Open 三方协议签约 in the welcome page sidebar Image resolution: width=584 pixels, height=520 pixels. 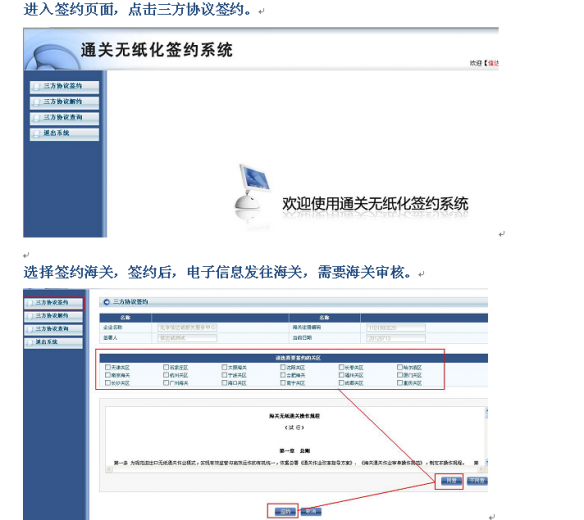click(x=64, y=86)
